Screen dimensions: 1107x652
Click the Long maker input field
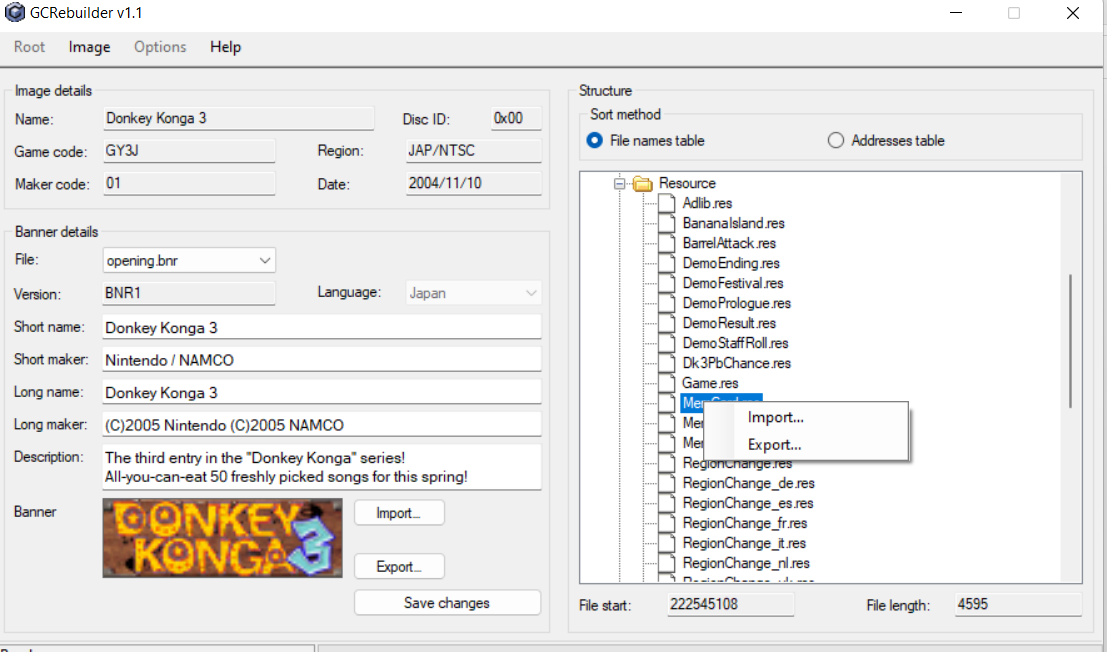click(x=322, y=425)
